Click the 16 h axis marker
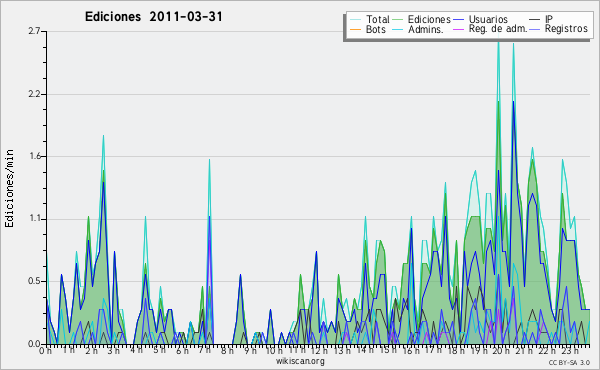The width and height of the screenshot is (600, 370). point(410,351)
